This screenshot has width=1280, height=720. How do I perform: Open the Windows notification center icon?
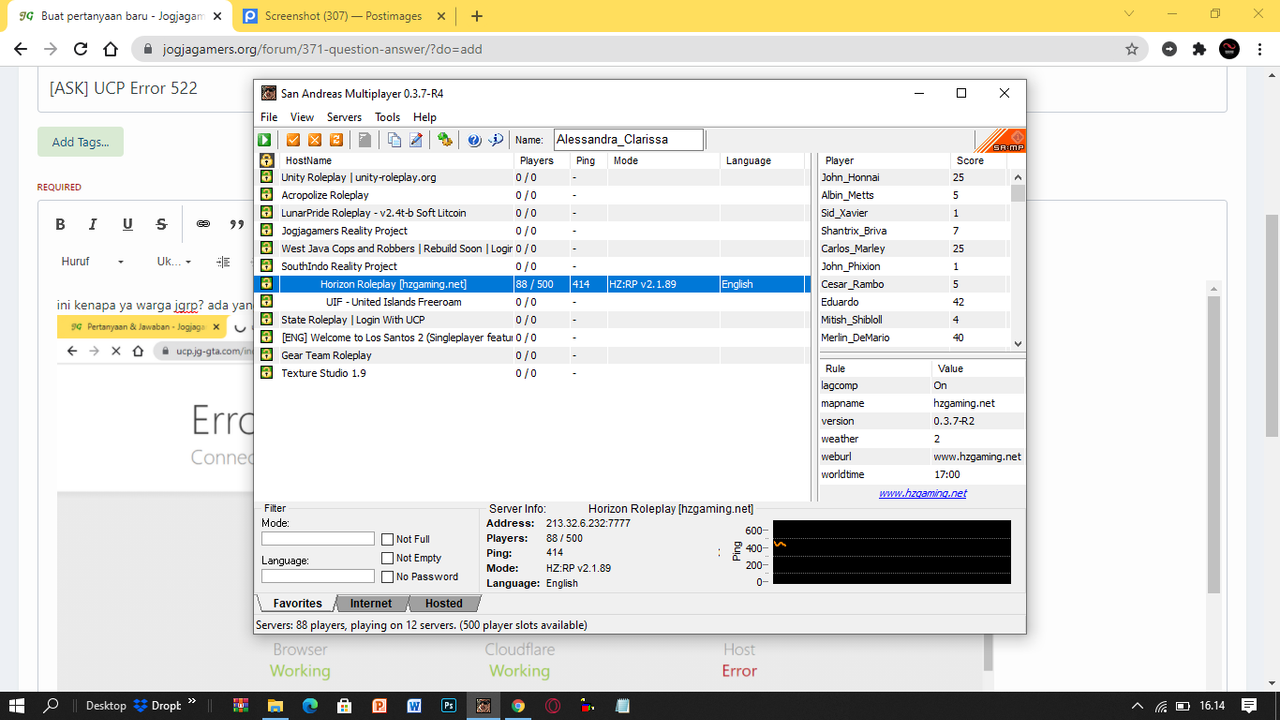pos(1249,705)
